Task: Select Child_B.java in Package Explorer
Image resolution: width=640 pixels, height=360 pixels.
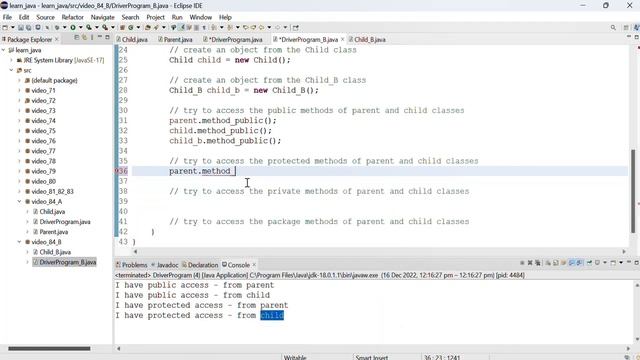Action: pos(55,252)
